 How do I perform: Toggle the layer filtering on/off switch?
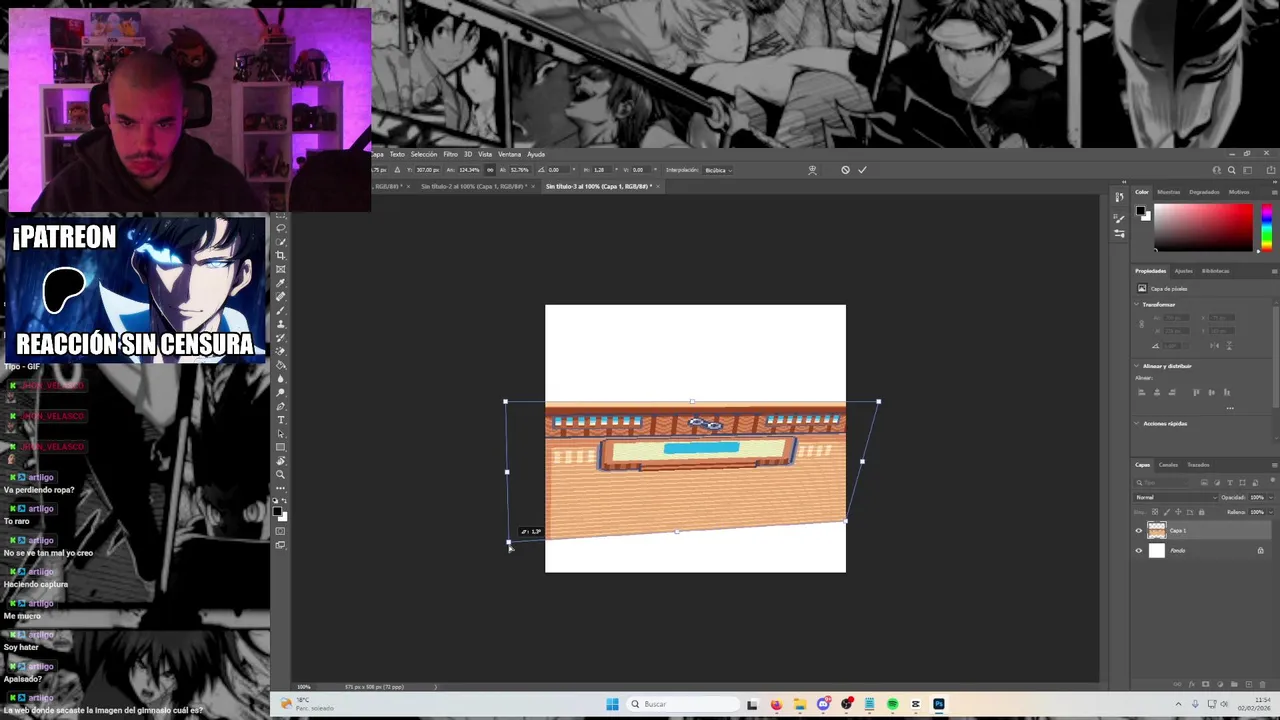pyautogui.click(x=1272, y=480)
